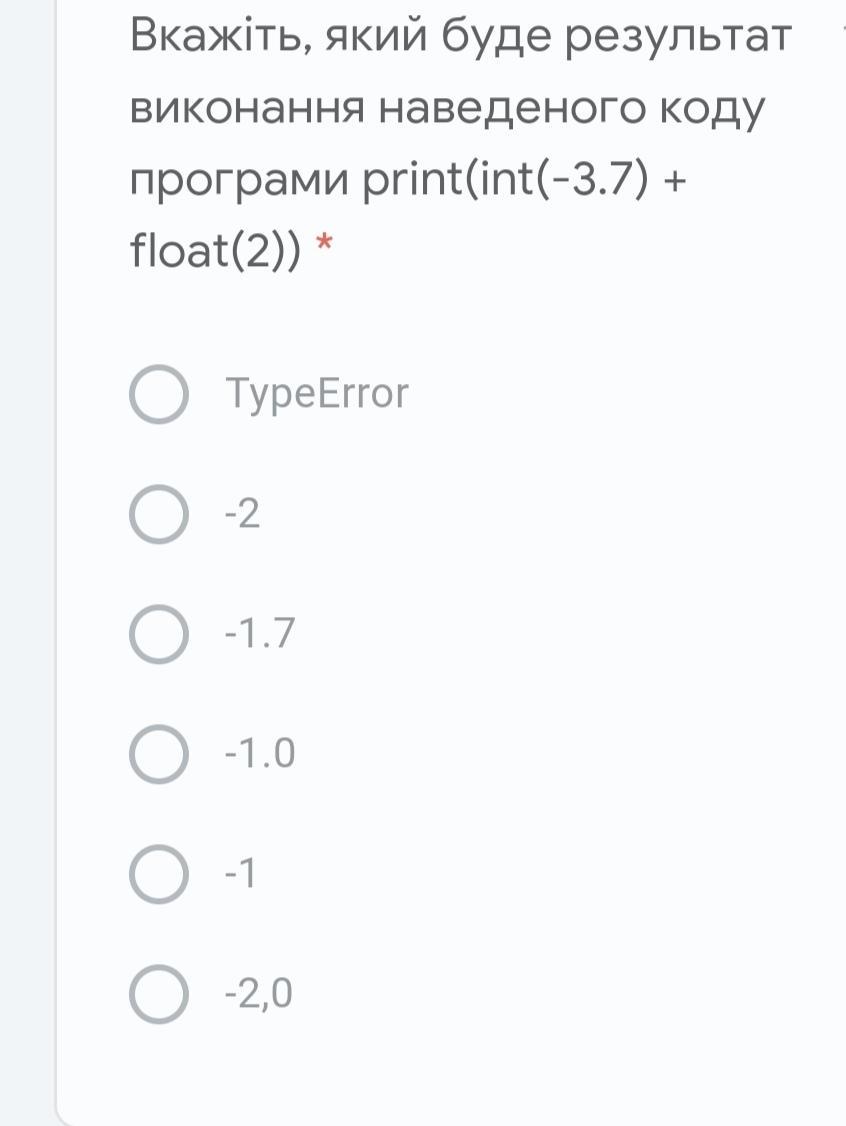Click the "-2,0" answer label text
Viewport: 846px width, 1126px height.
(259, 995)
